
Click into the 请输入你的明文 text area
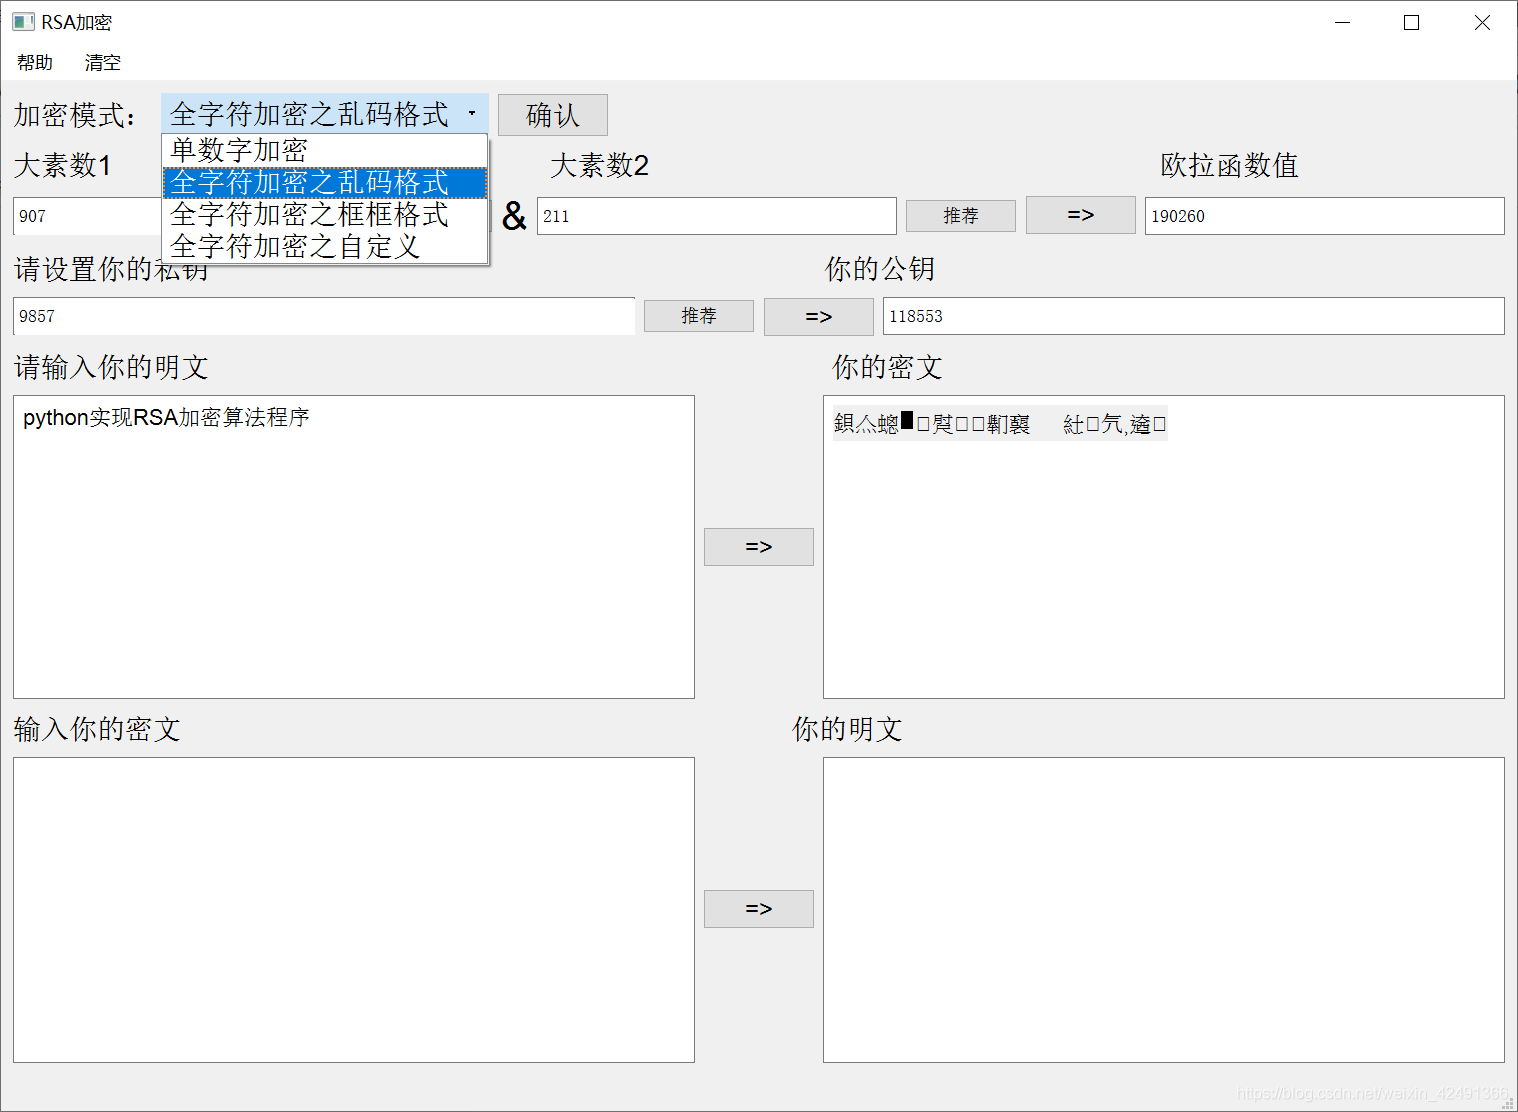(x=354, y=547)
